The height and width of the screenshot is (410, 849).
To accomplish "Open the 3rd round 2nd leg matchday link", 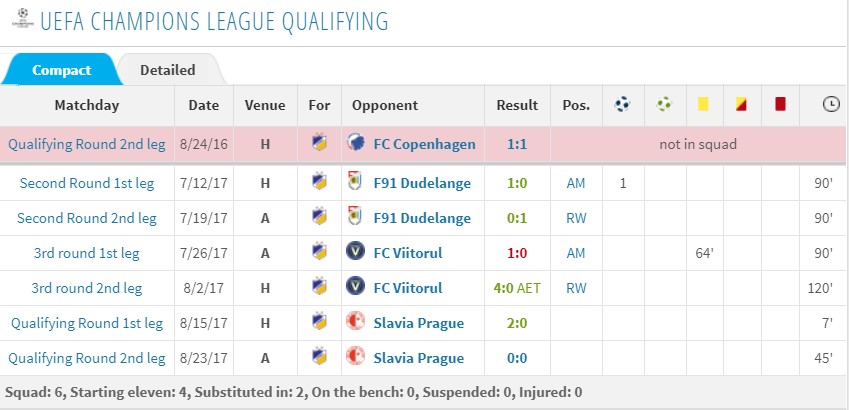I will 87,288.
